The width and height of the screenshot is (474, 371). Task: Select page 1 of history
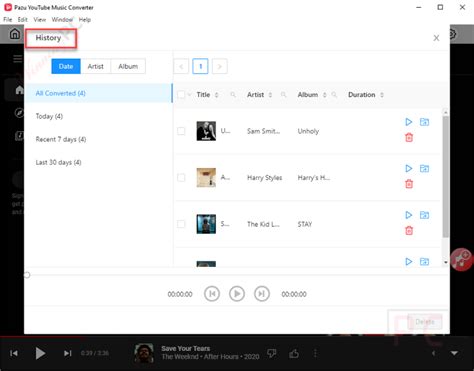coord(200,66)
